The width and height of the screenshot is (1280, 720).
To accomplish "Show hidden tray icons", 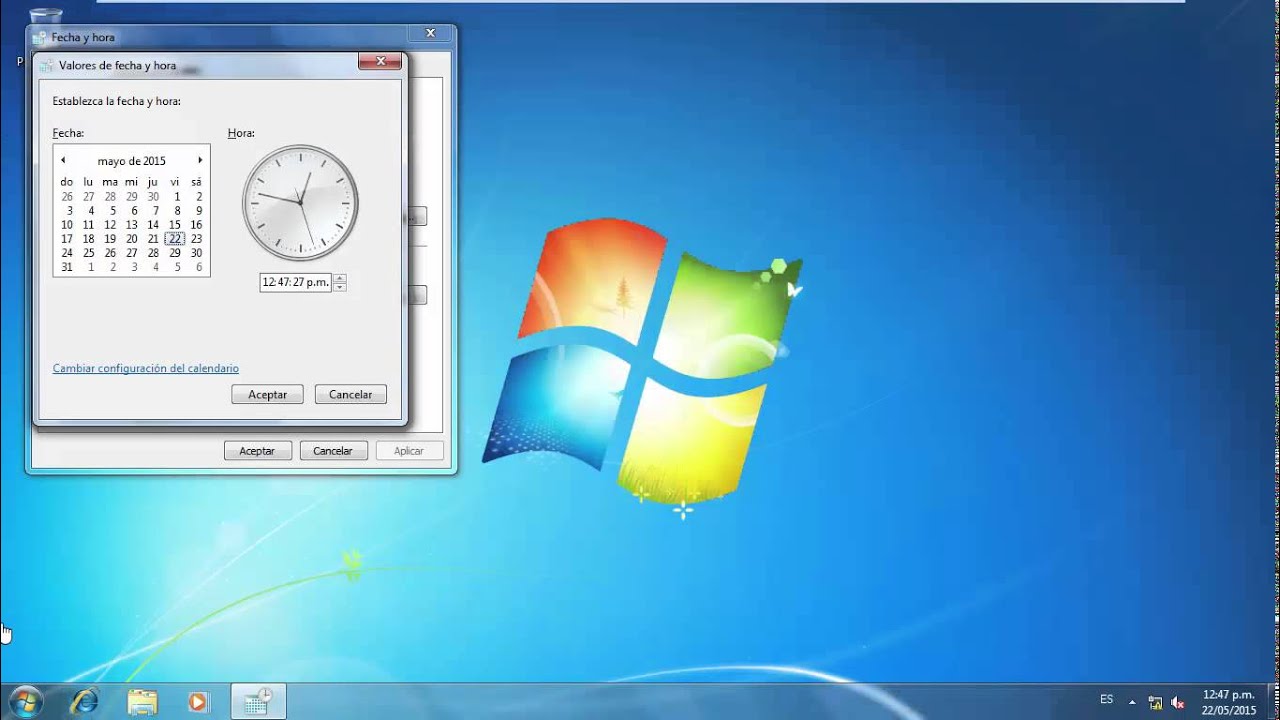I will pos(1132,702).
